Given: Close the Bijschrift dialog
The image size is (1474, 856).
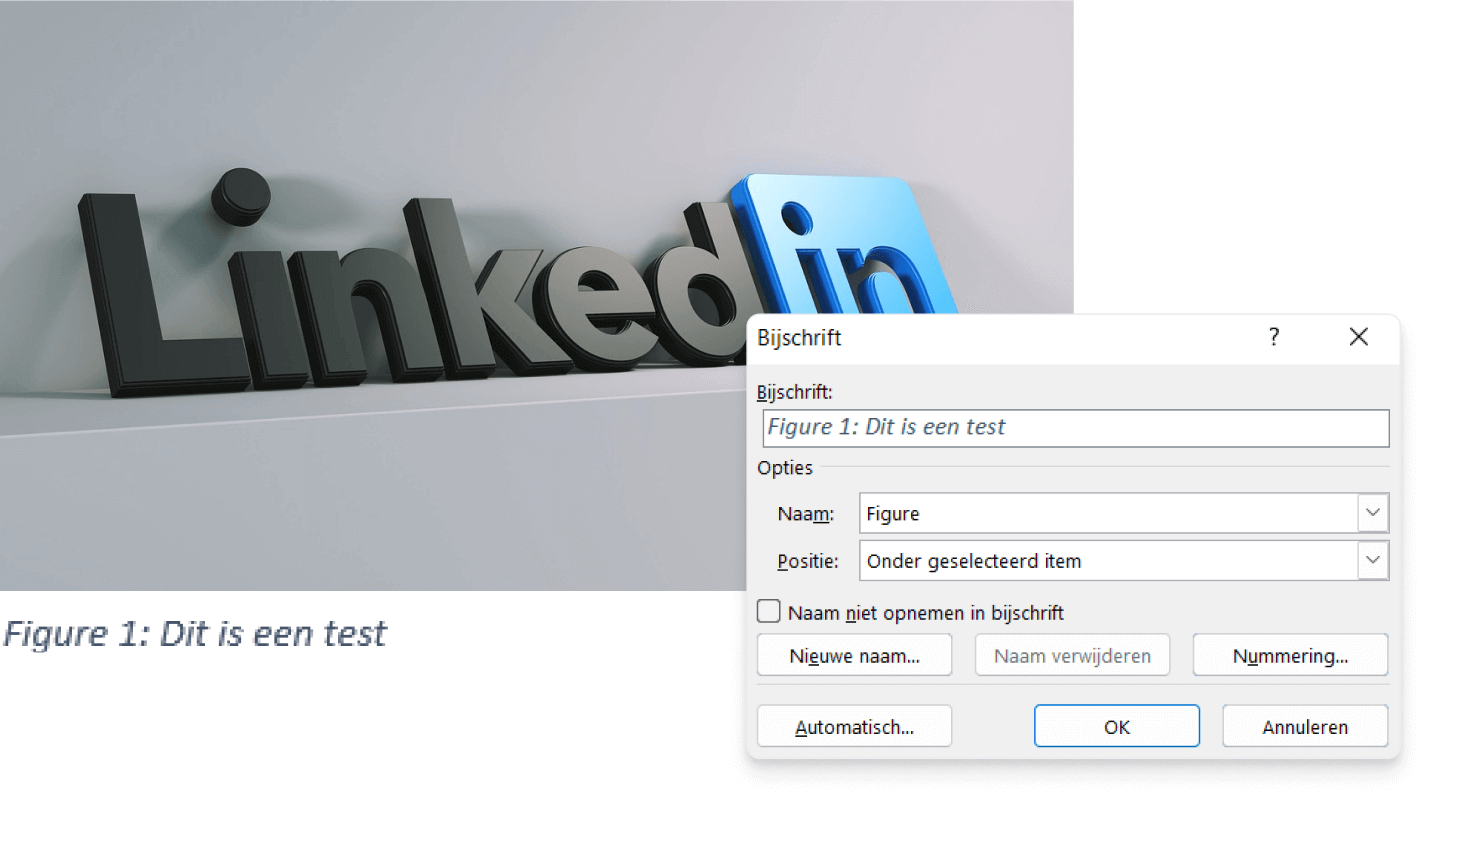Looking at the screenshot, I should (x=1358, y=337).
